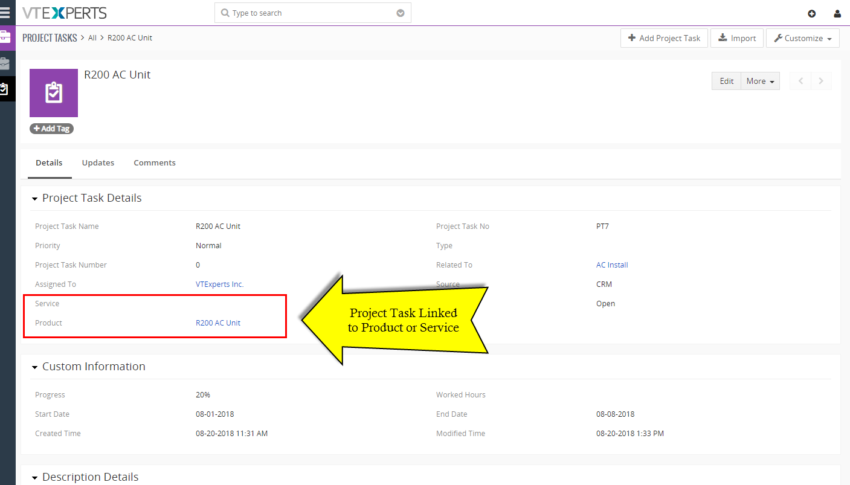Screen dimensions: 850x485
Task: Switch to the Details tab
Action: [49, 163]
